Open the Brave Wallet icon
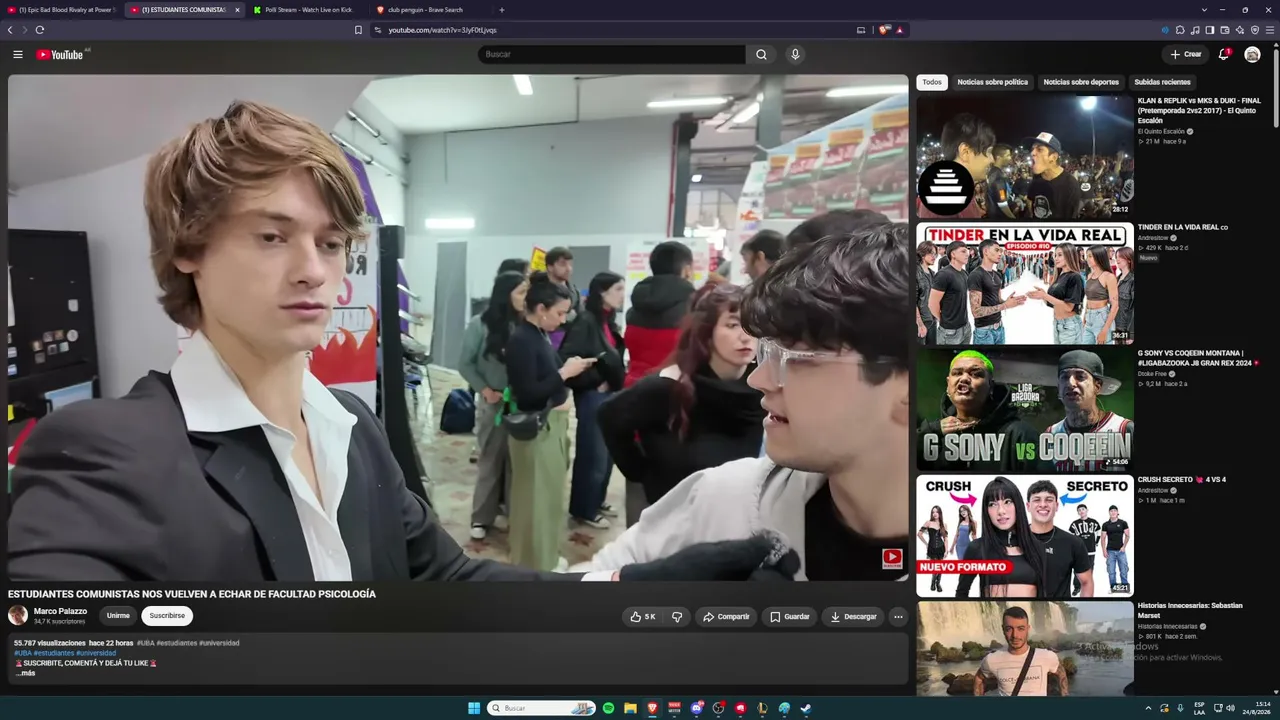This screenshot has height=720, width=1280. click(1225, 30)
